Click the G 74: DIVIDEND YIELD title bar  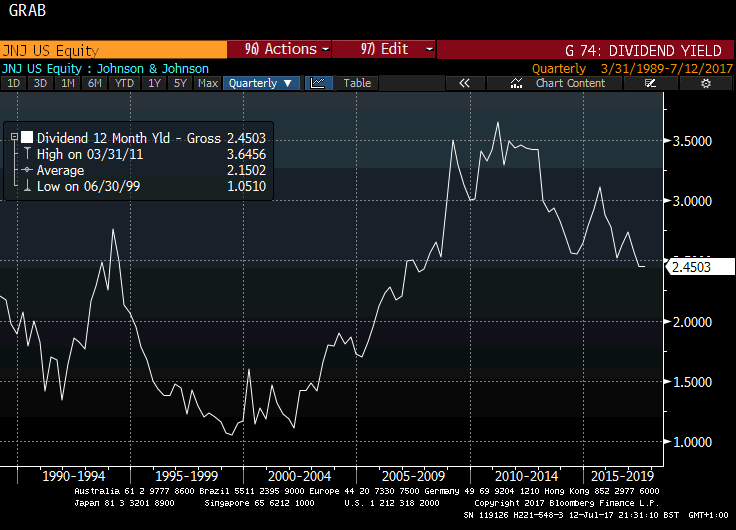[x=585, y=50]
